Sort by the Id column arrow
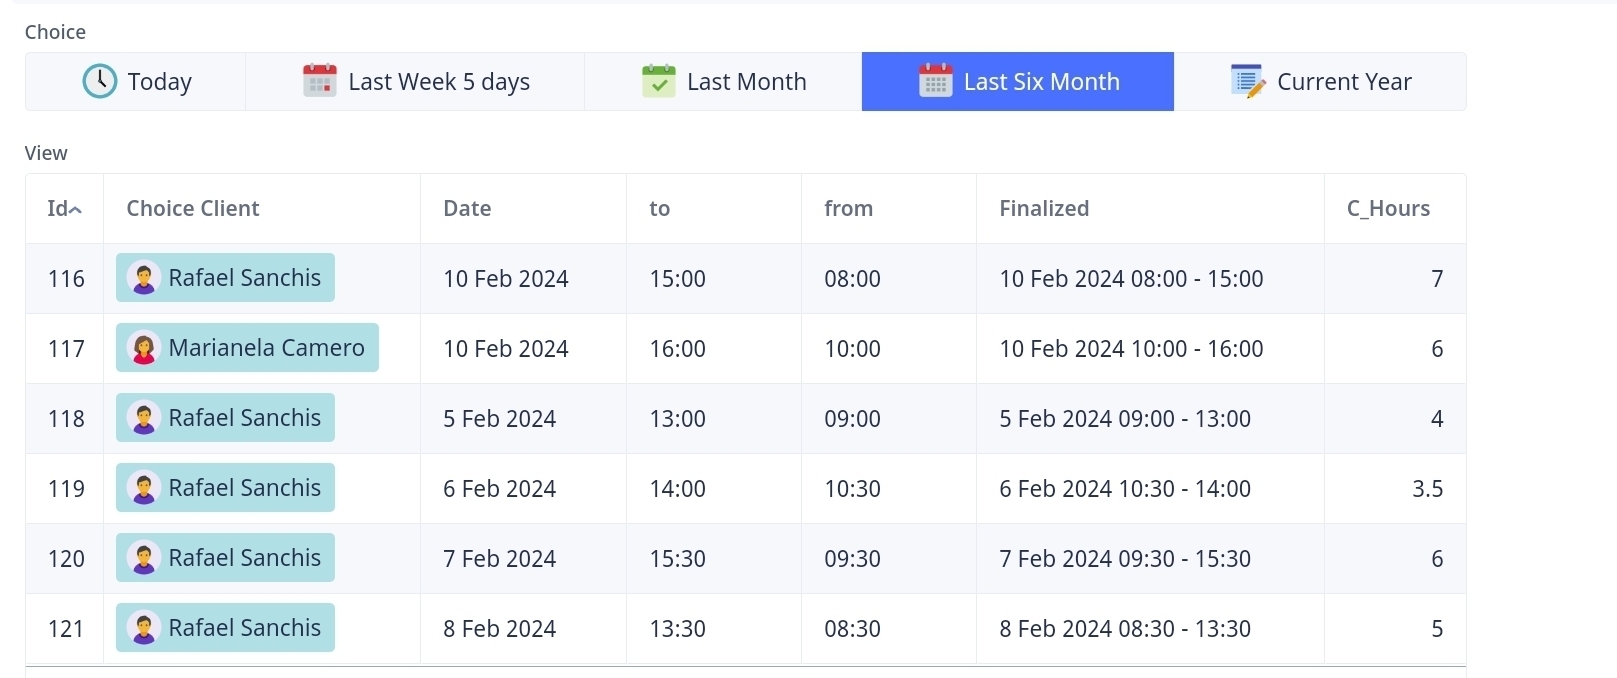 pos(75,209)
